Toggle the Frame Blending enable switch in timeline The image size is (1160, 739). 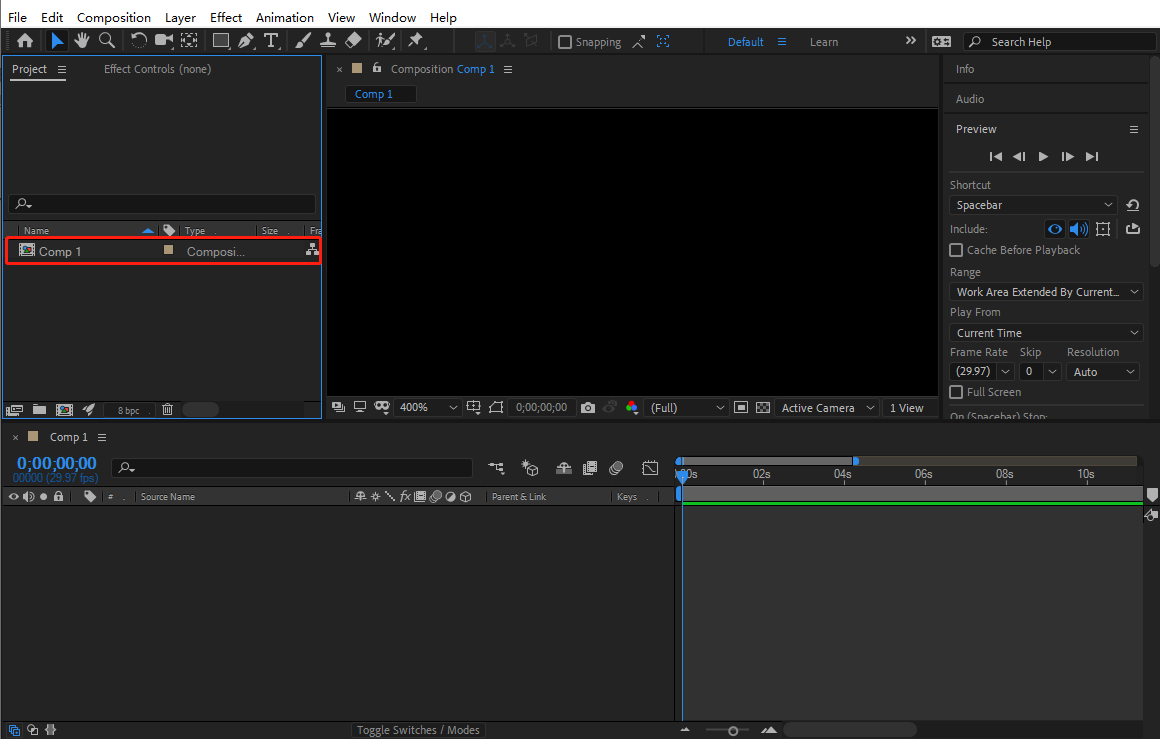[x=590, y=468]
